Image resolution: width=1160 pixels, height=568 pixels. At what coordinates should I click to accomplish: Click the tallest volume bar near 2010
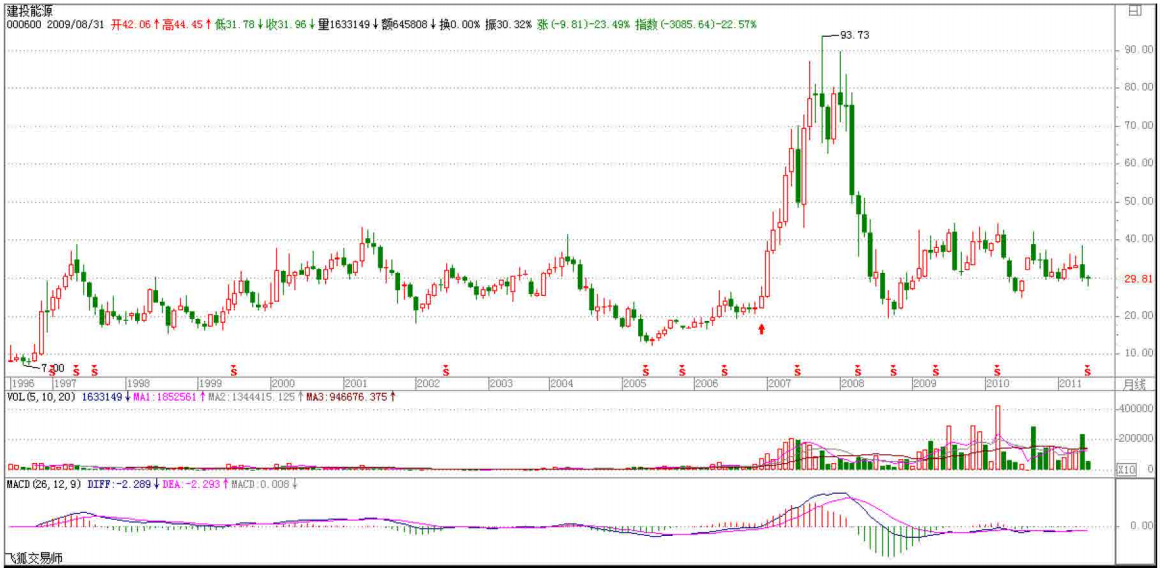pyautogui.click(x=997, y=437)
